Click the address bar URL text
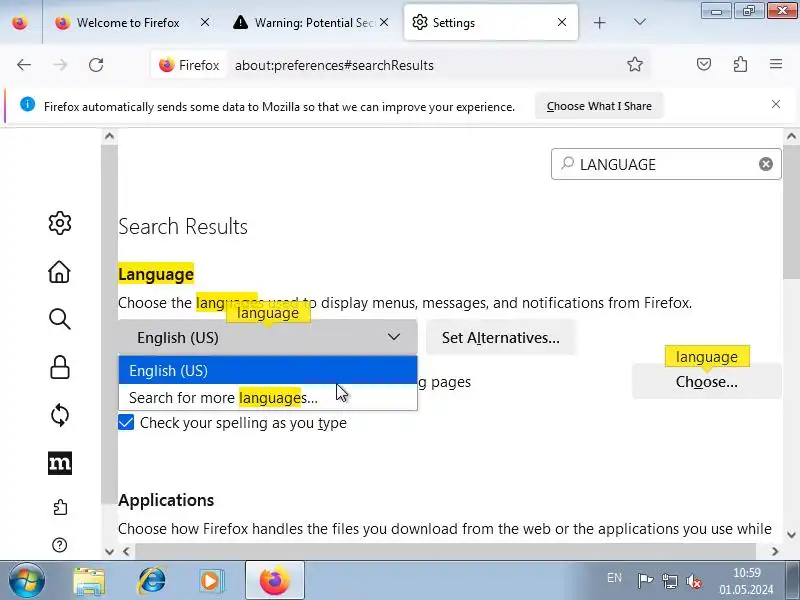 [x=334, y=65]
